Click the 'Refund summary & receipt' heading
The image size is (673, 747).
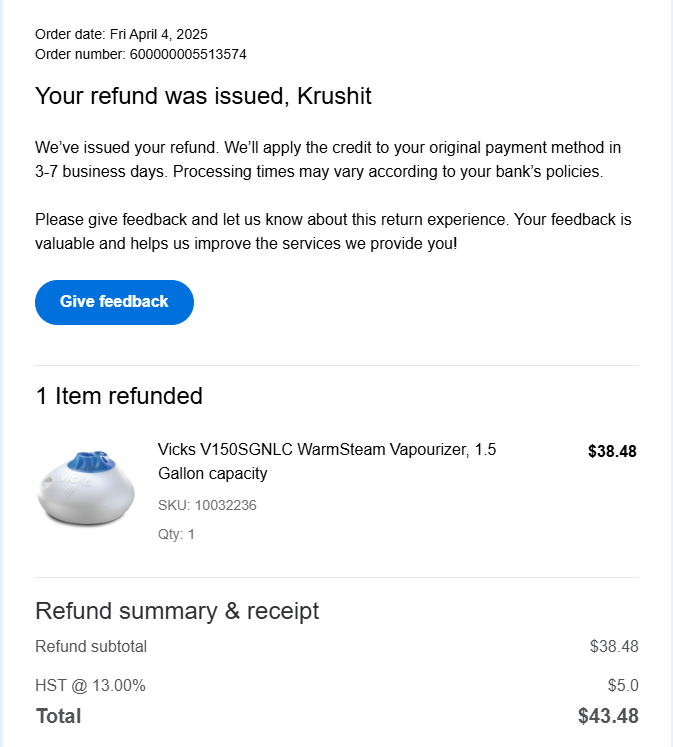pos(177,611)
